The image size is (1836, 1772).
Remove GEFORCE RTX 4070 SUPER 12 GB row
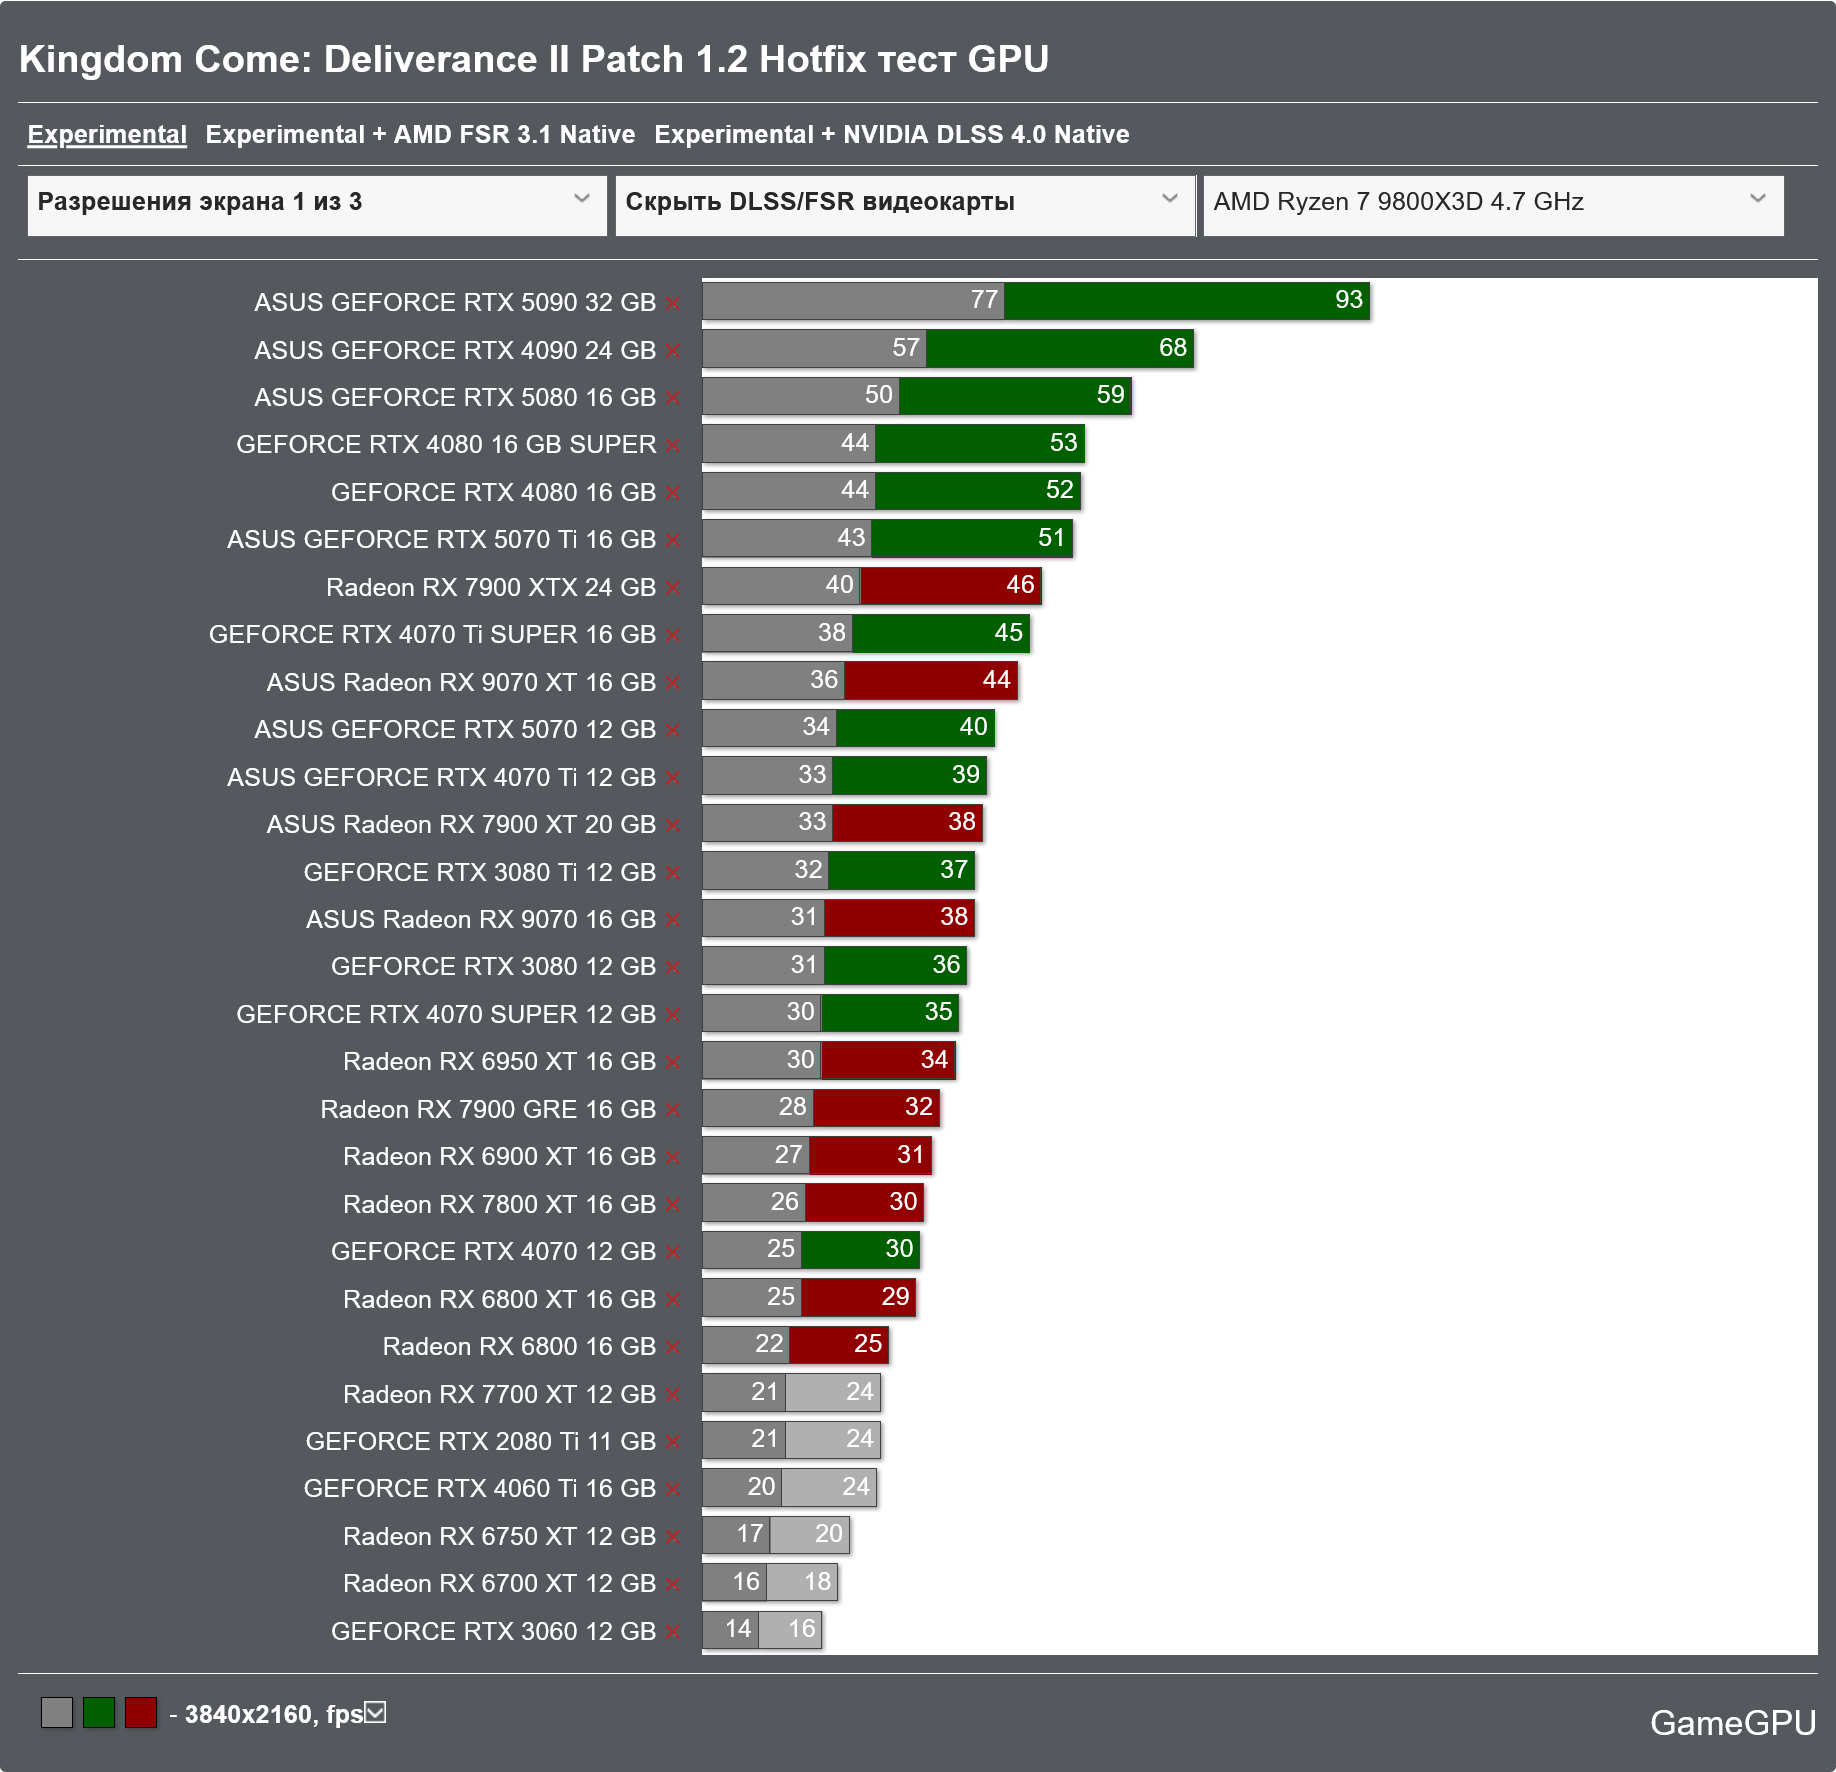(x=673, y=1015)
